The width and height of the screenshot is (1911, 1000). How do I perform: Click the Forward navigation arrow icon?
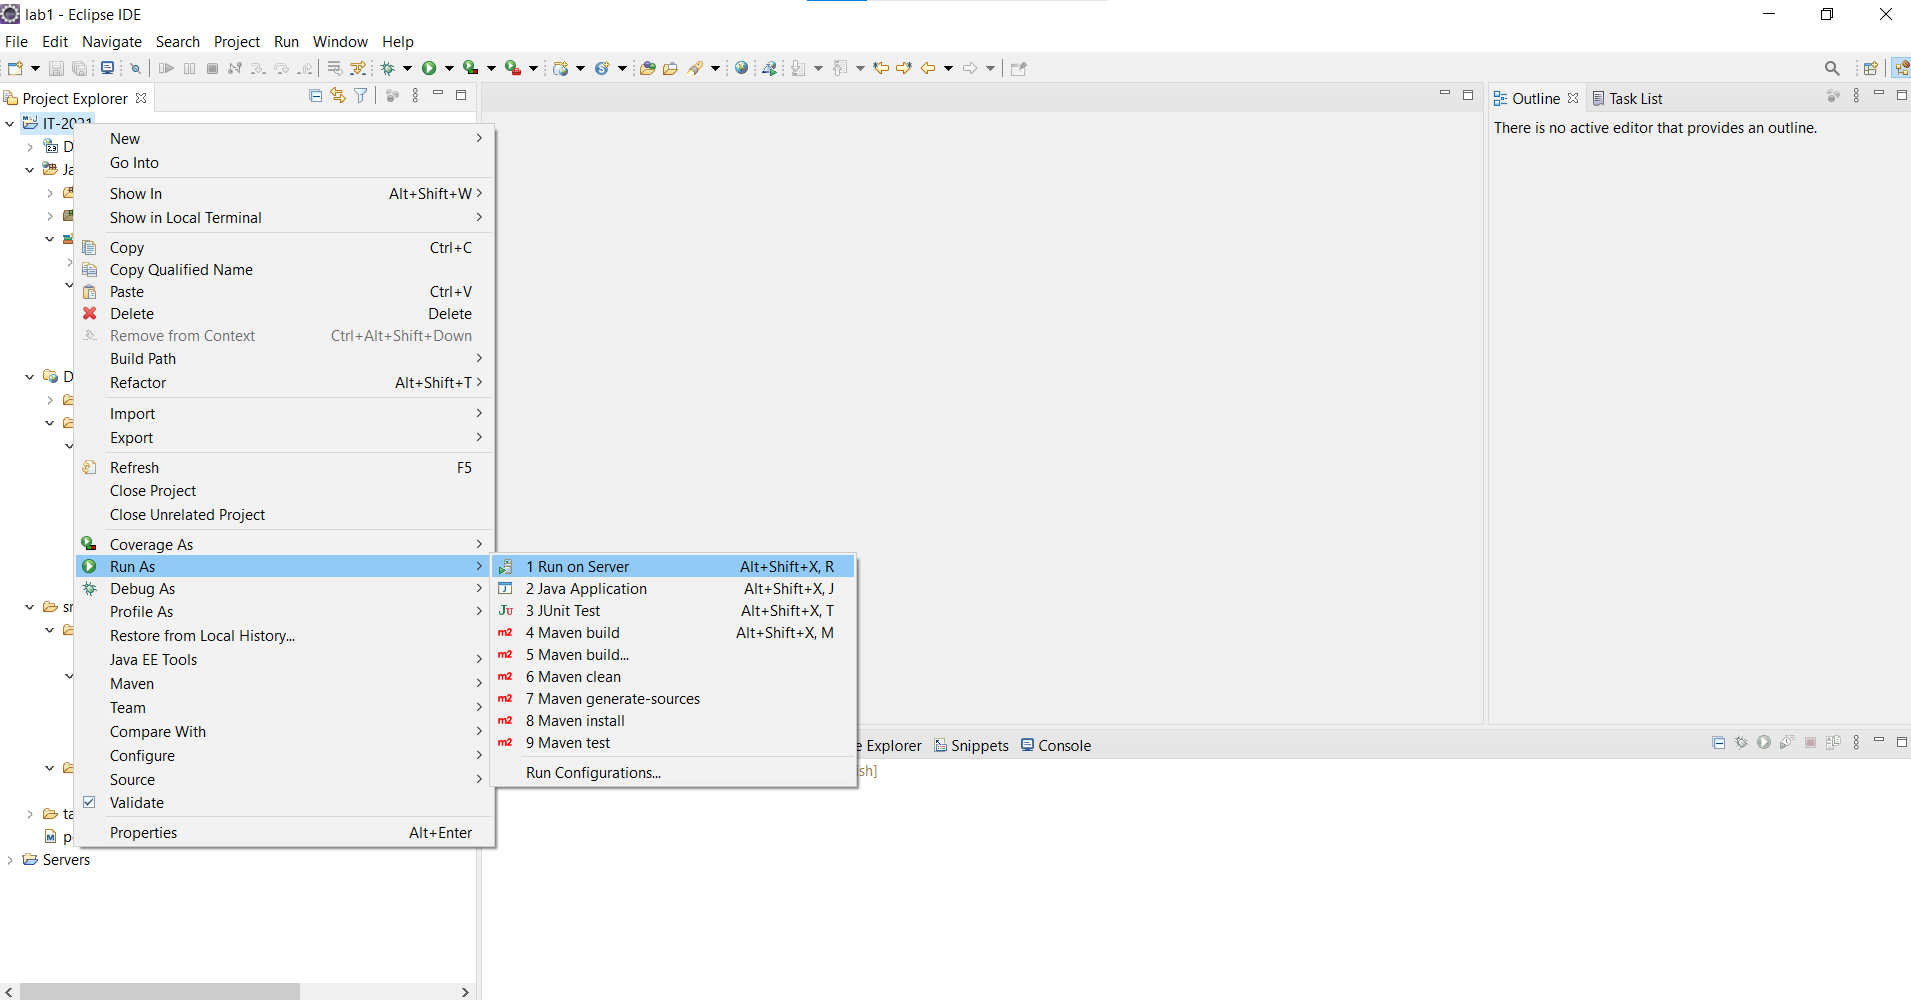(970, 68)
